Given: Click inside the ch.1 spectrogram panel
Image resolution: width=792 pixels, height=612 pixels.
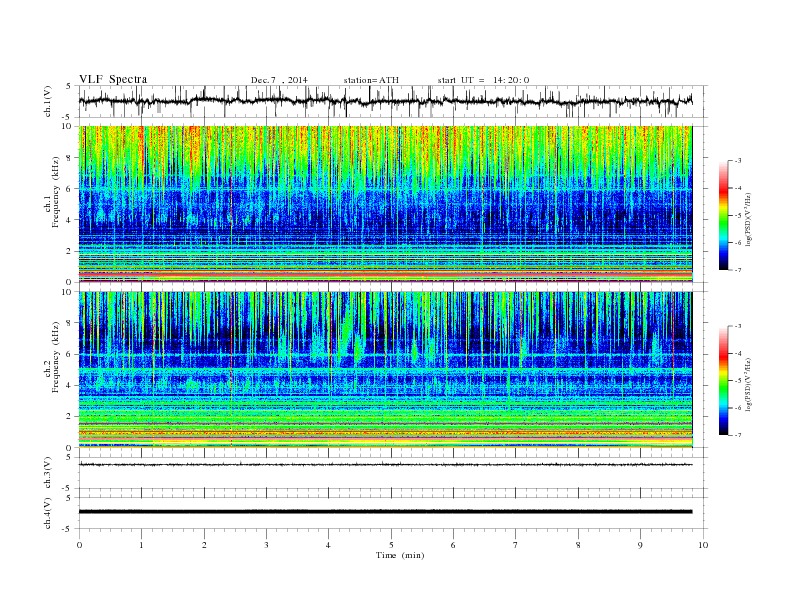Looking at the screenshot, I should tap(386, 204).
